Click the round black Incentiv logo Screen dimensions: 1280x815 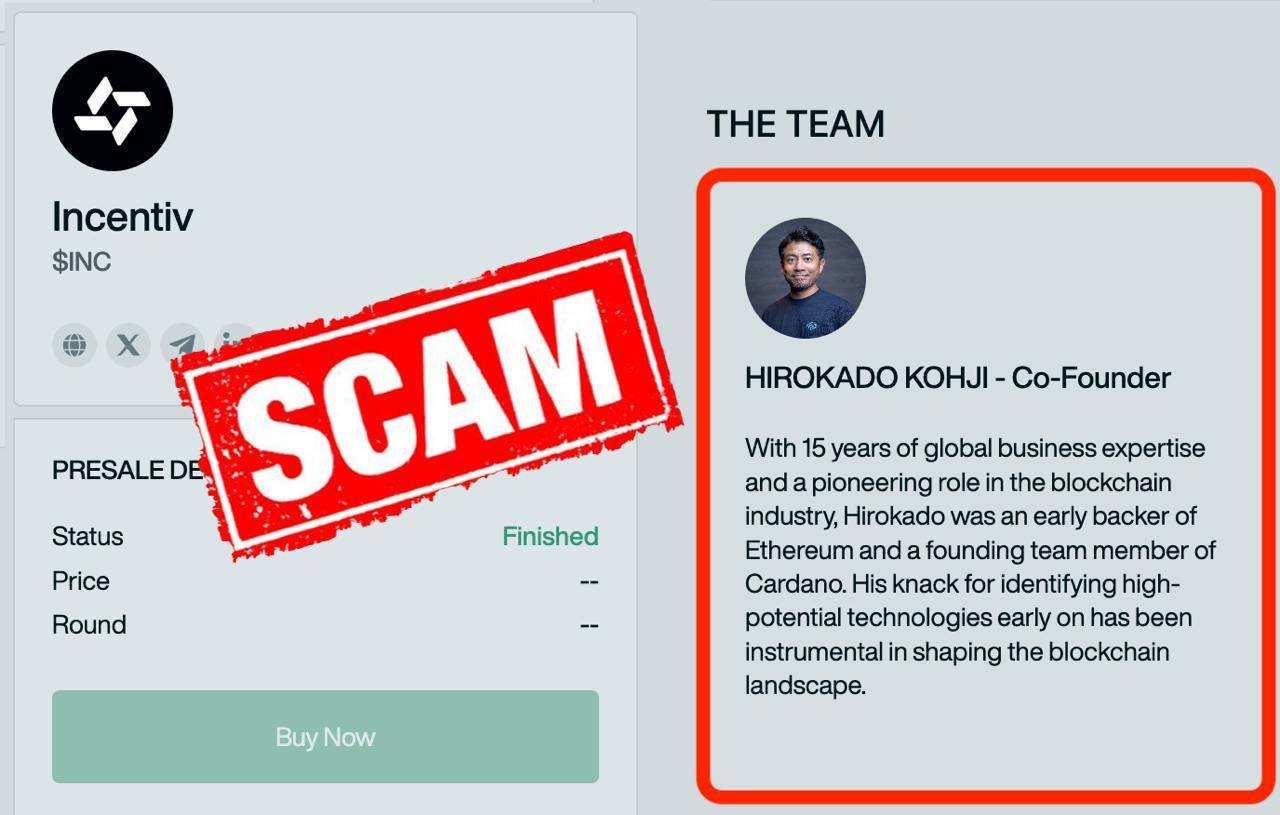coord(112,110)
